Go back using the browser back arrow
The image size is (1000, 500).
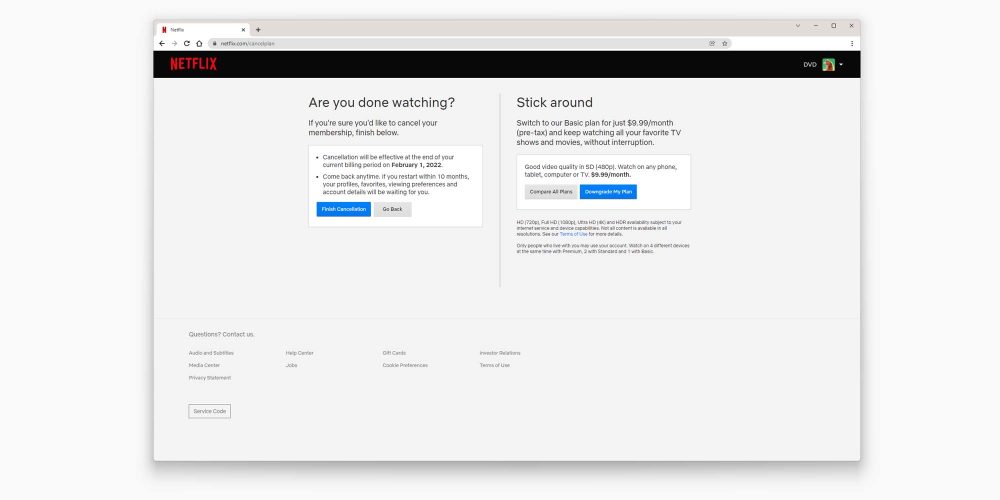point(162,43)
